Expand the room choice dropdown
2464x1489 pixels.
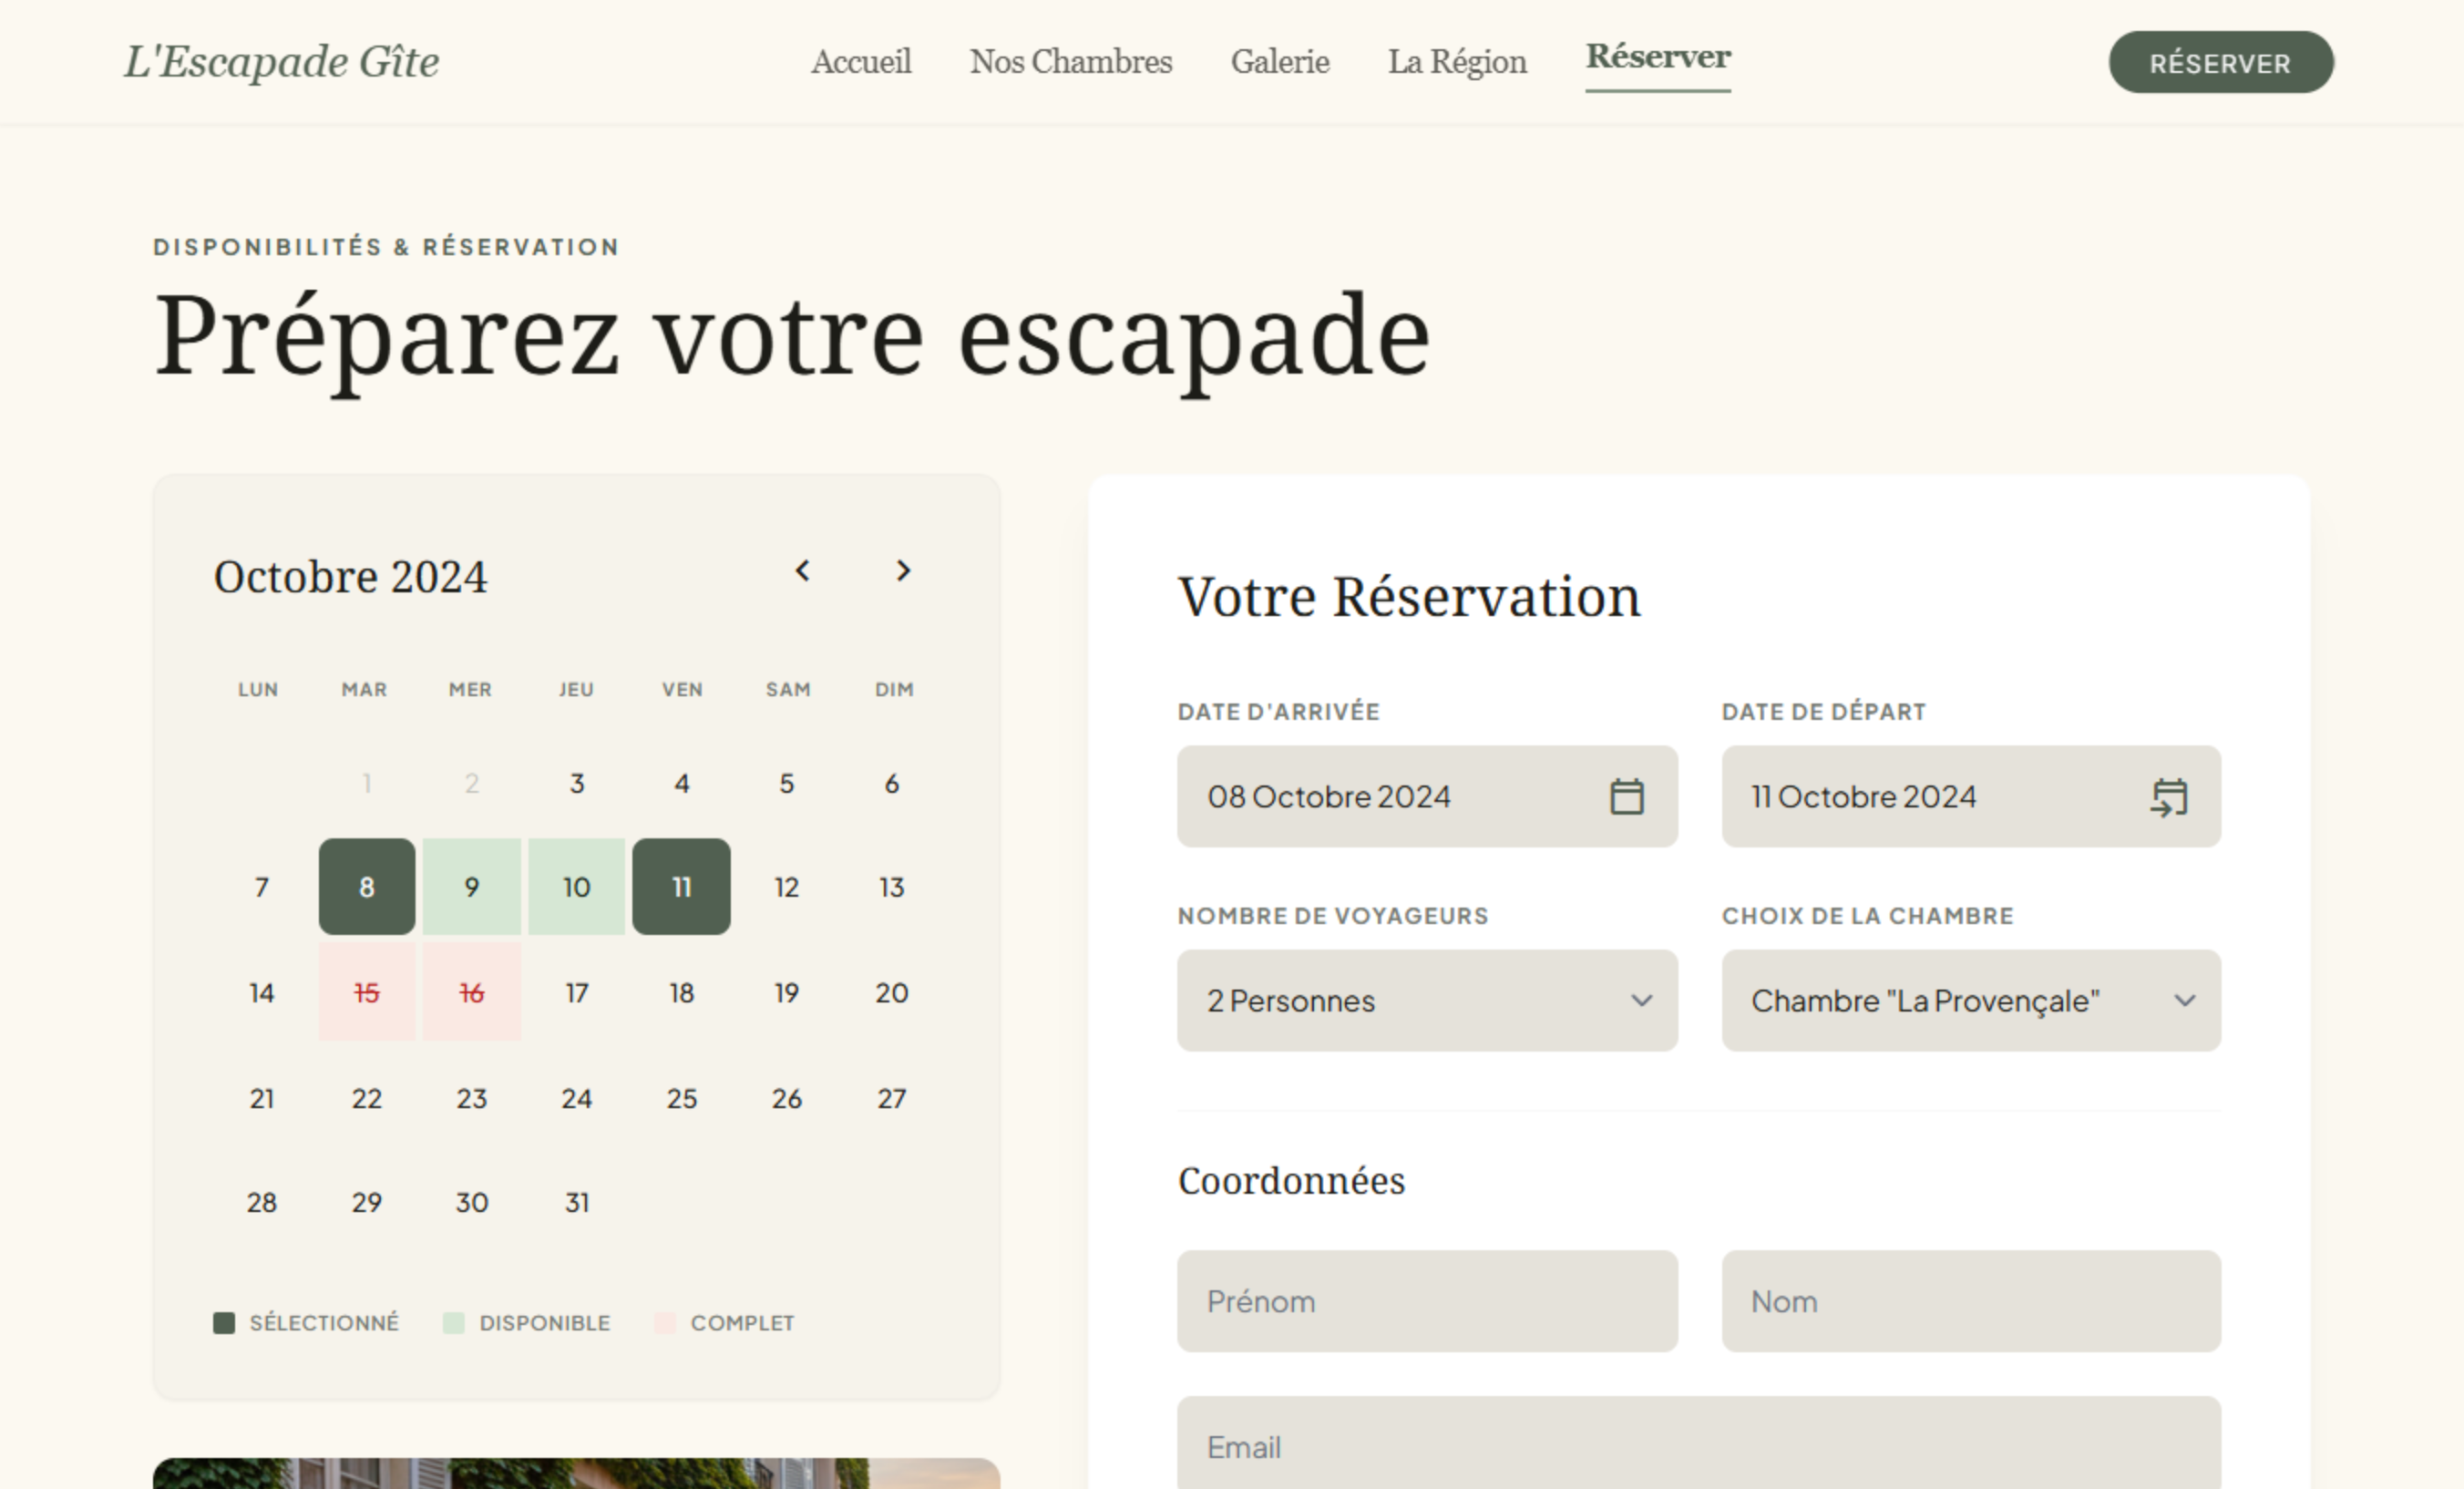(x=1970, y=1000)
